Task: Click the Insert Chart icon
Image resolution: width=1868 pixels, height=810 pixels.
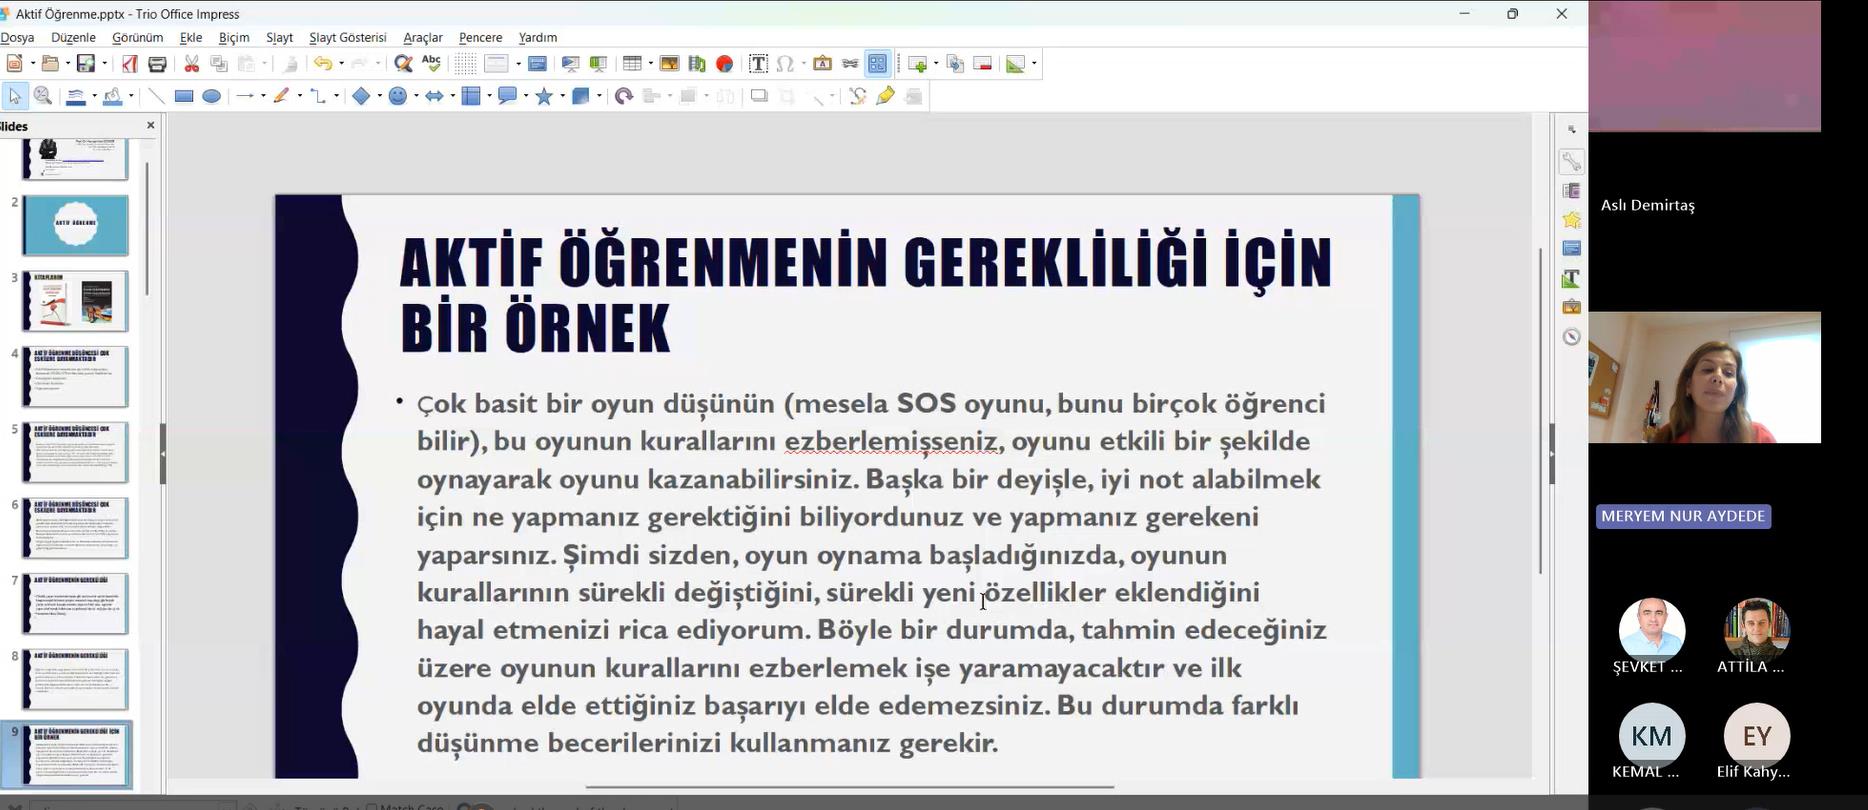Action: tap(725, 64)
